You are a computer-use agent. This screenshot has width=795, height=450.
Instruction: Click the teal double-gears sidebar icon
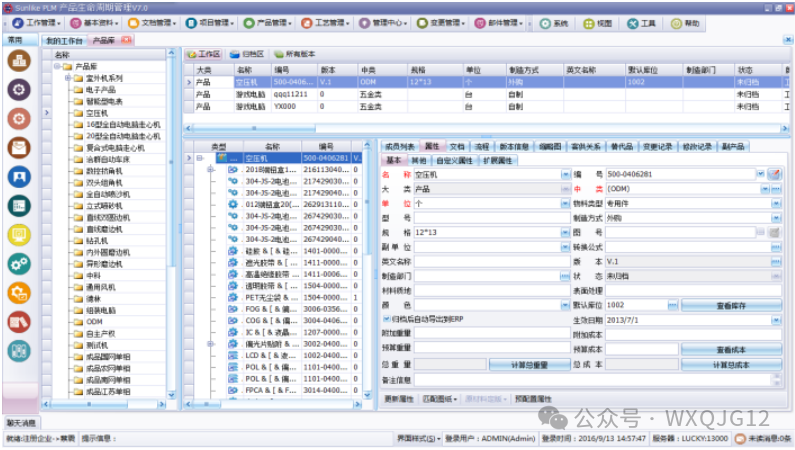[x=19, y=264]
